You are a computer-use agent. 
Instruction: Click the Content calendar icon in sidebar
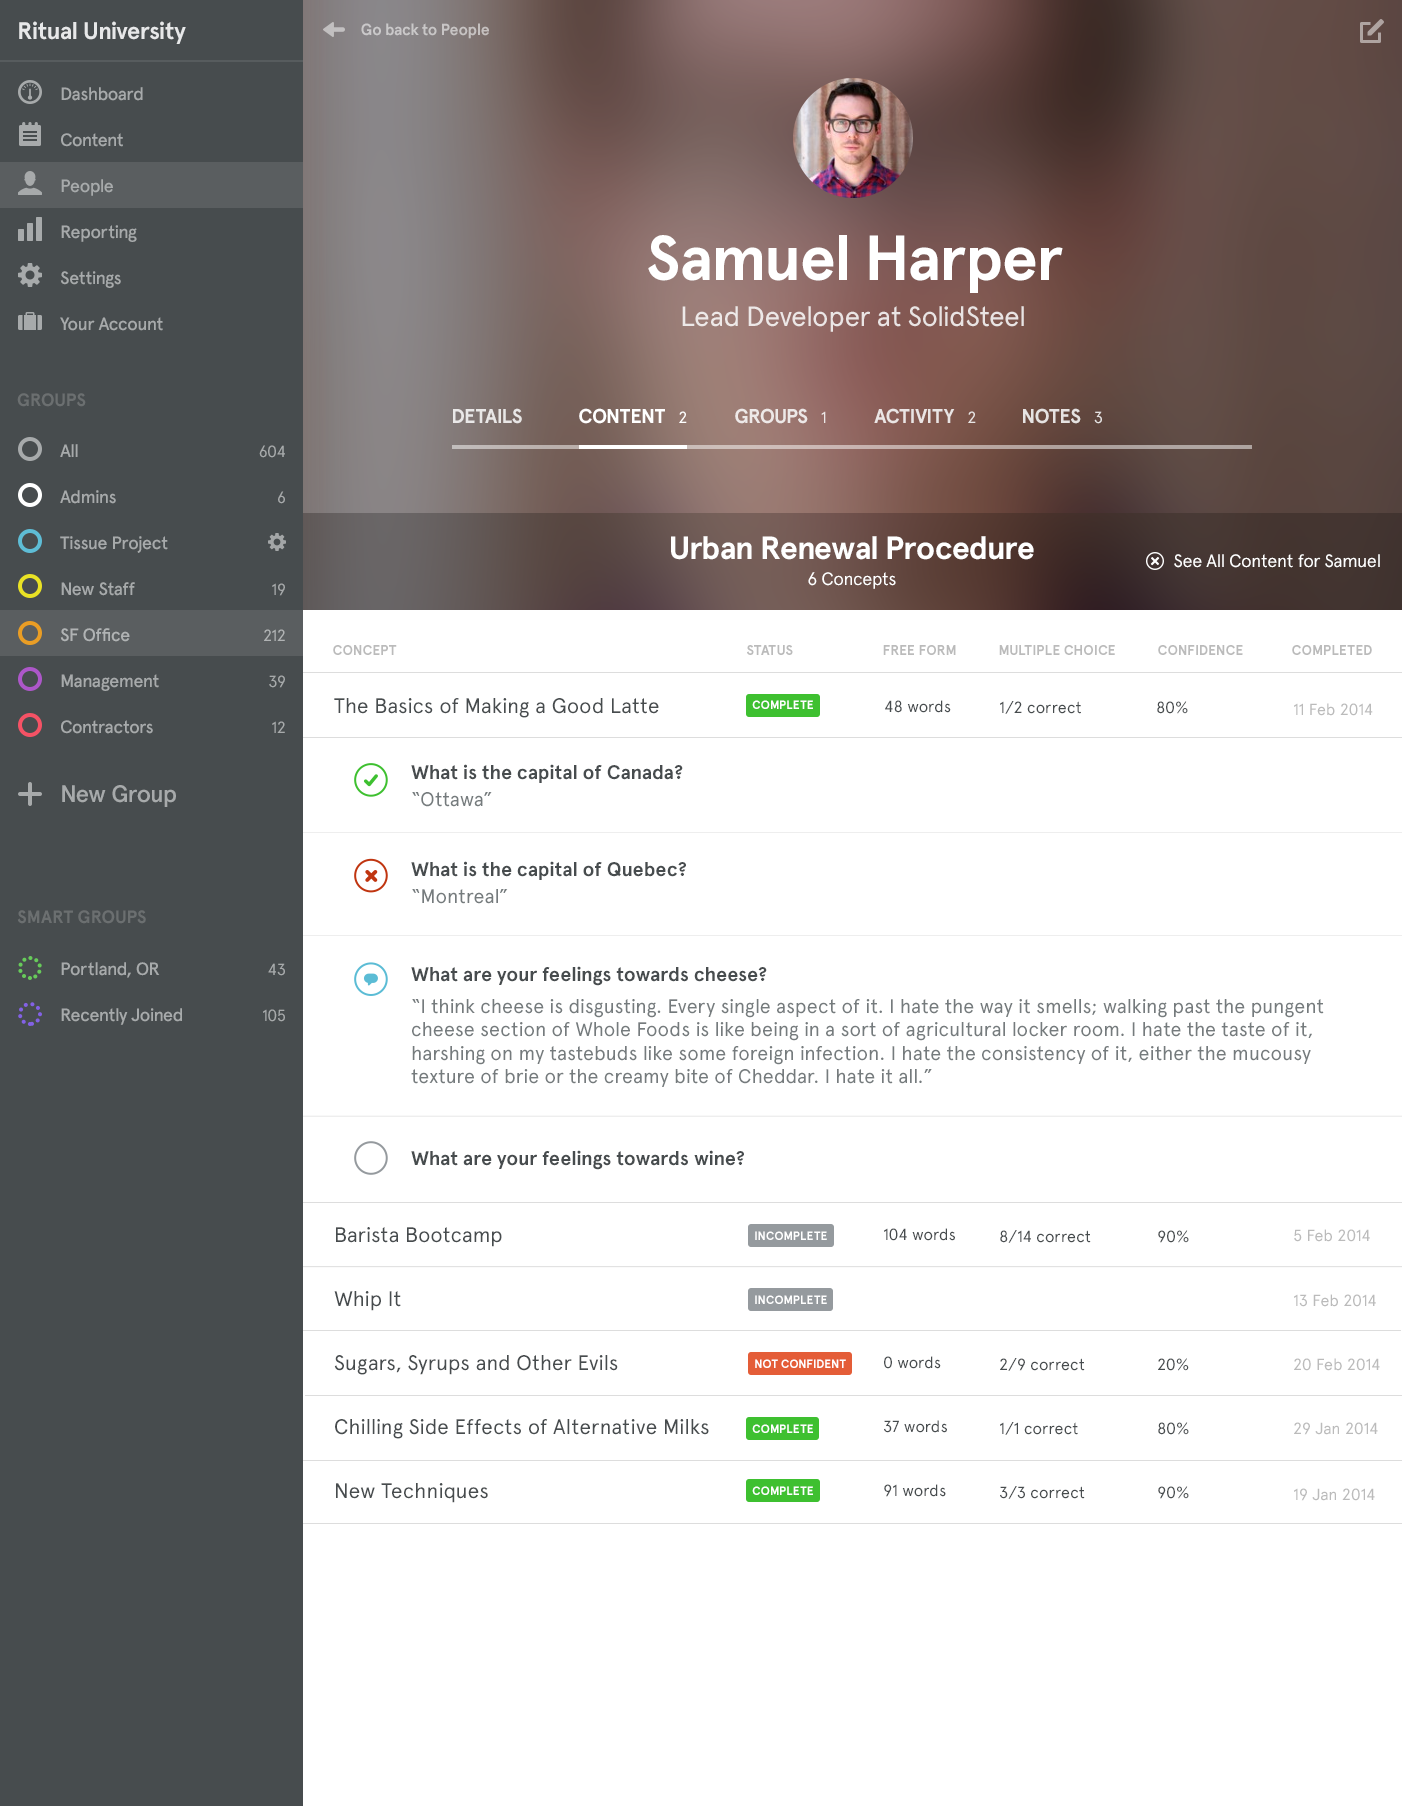click(30, 135)
